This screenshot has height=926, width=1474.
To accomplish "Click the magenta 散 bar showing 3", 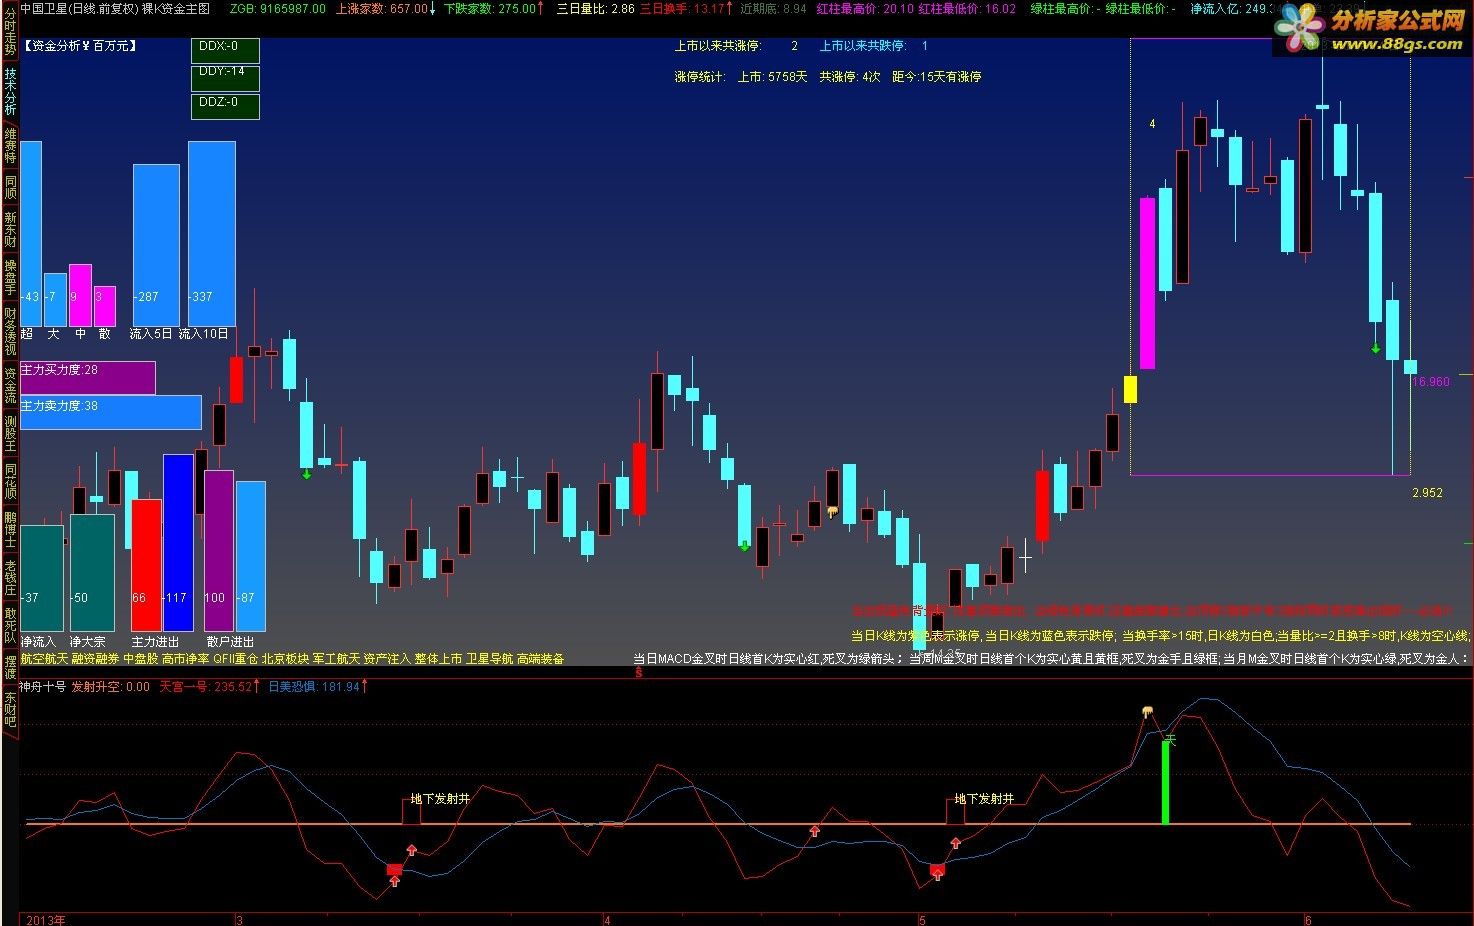I will point(104,307).
